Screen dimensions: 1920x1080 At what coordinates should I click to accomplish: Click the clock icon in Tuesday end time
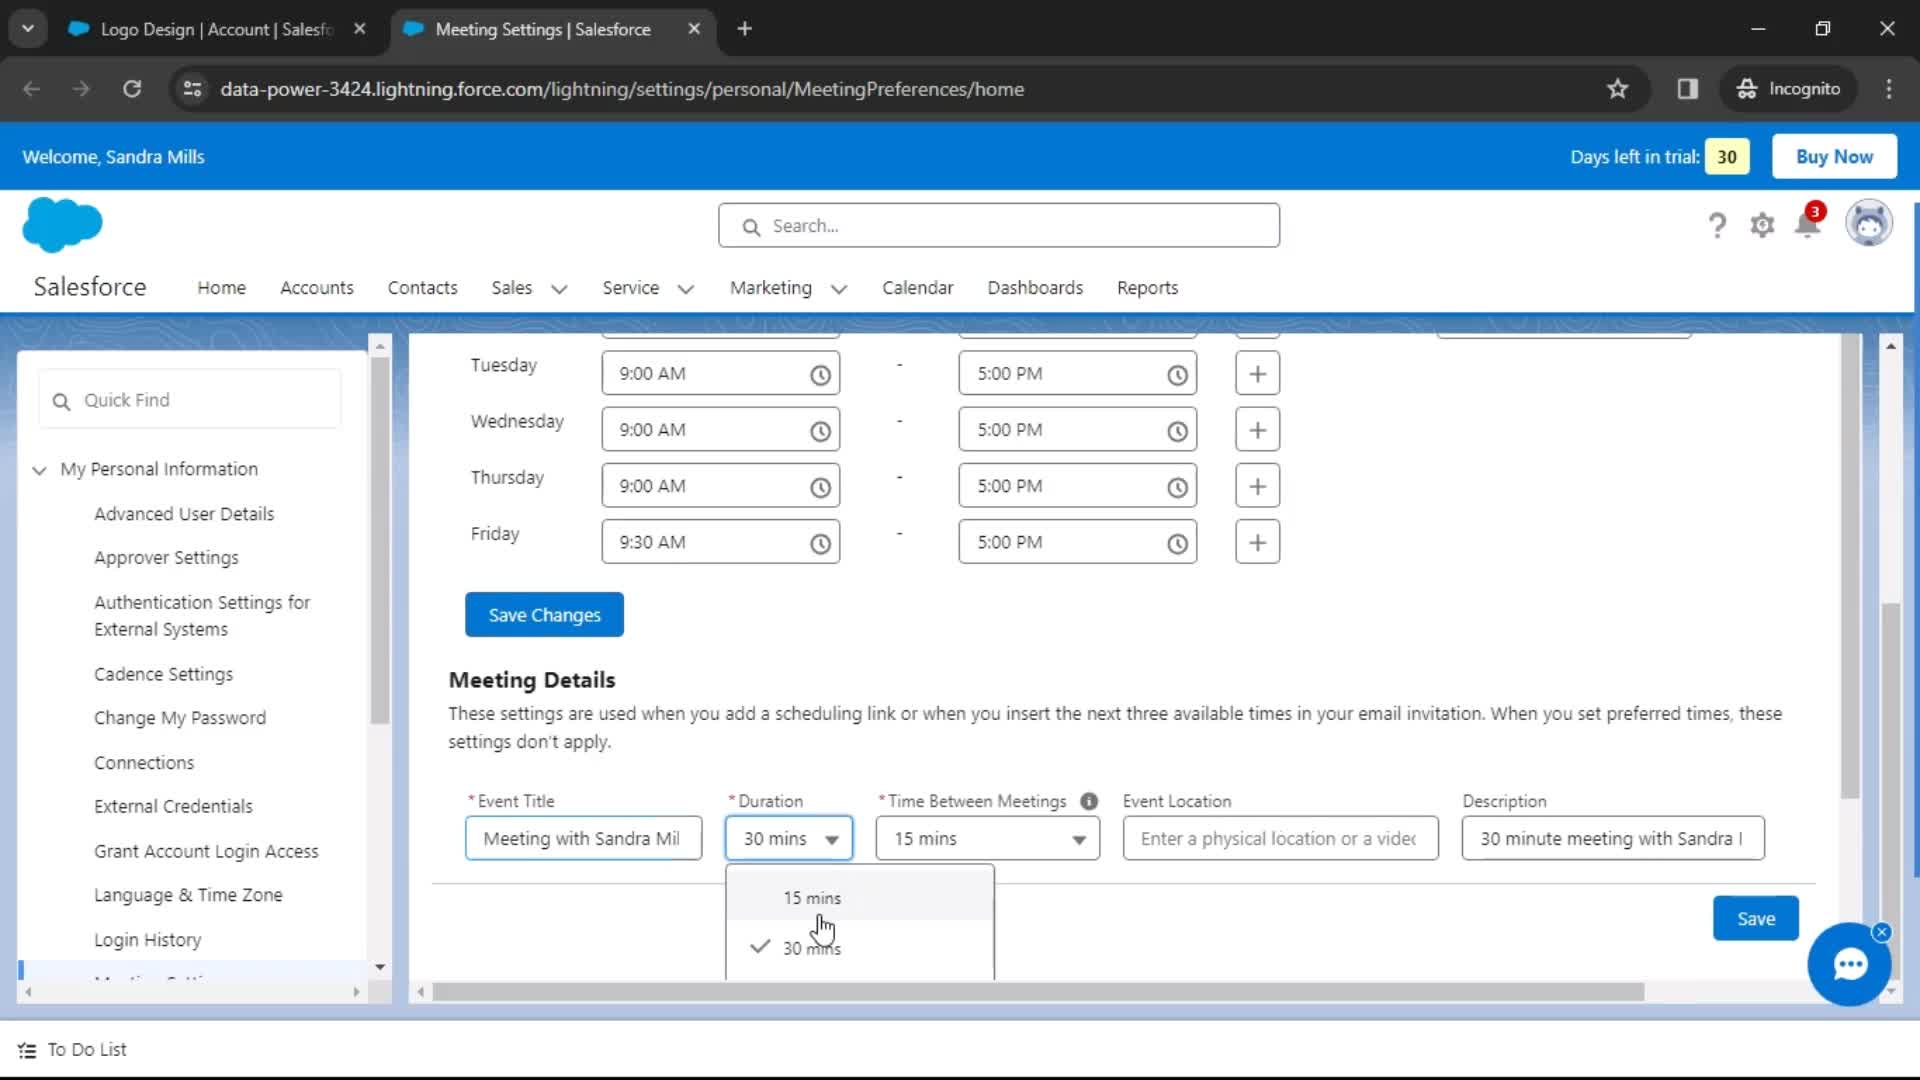(1177, 375)
